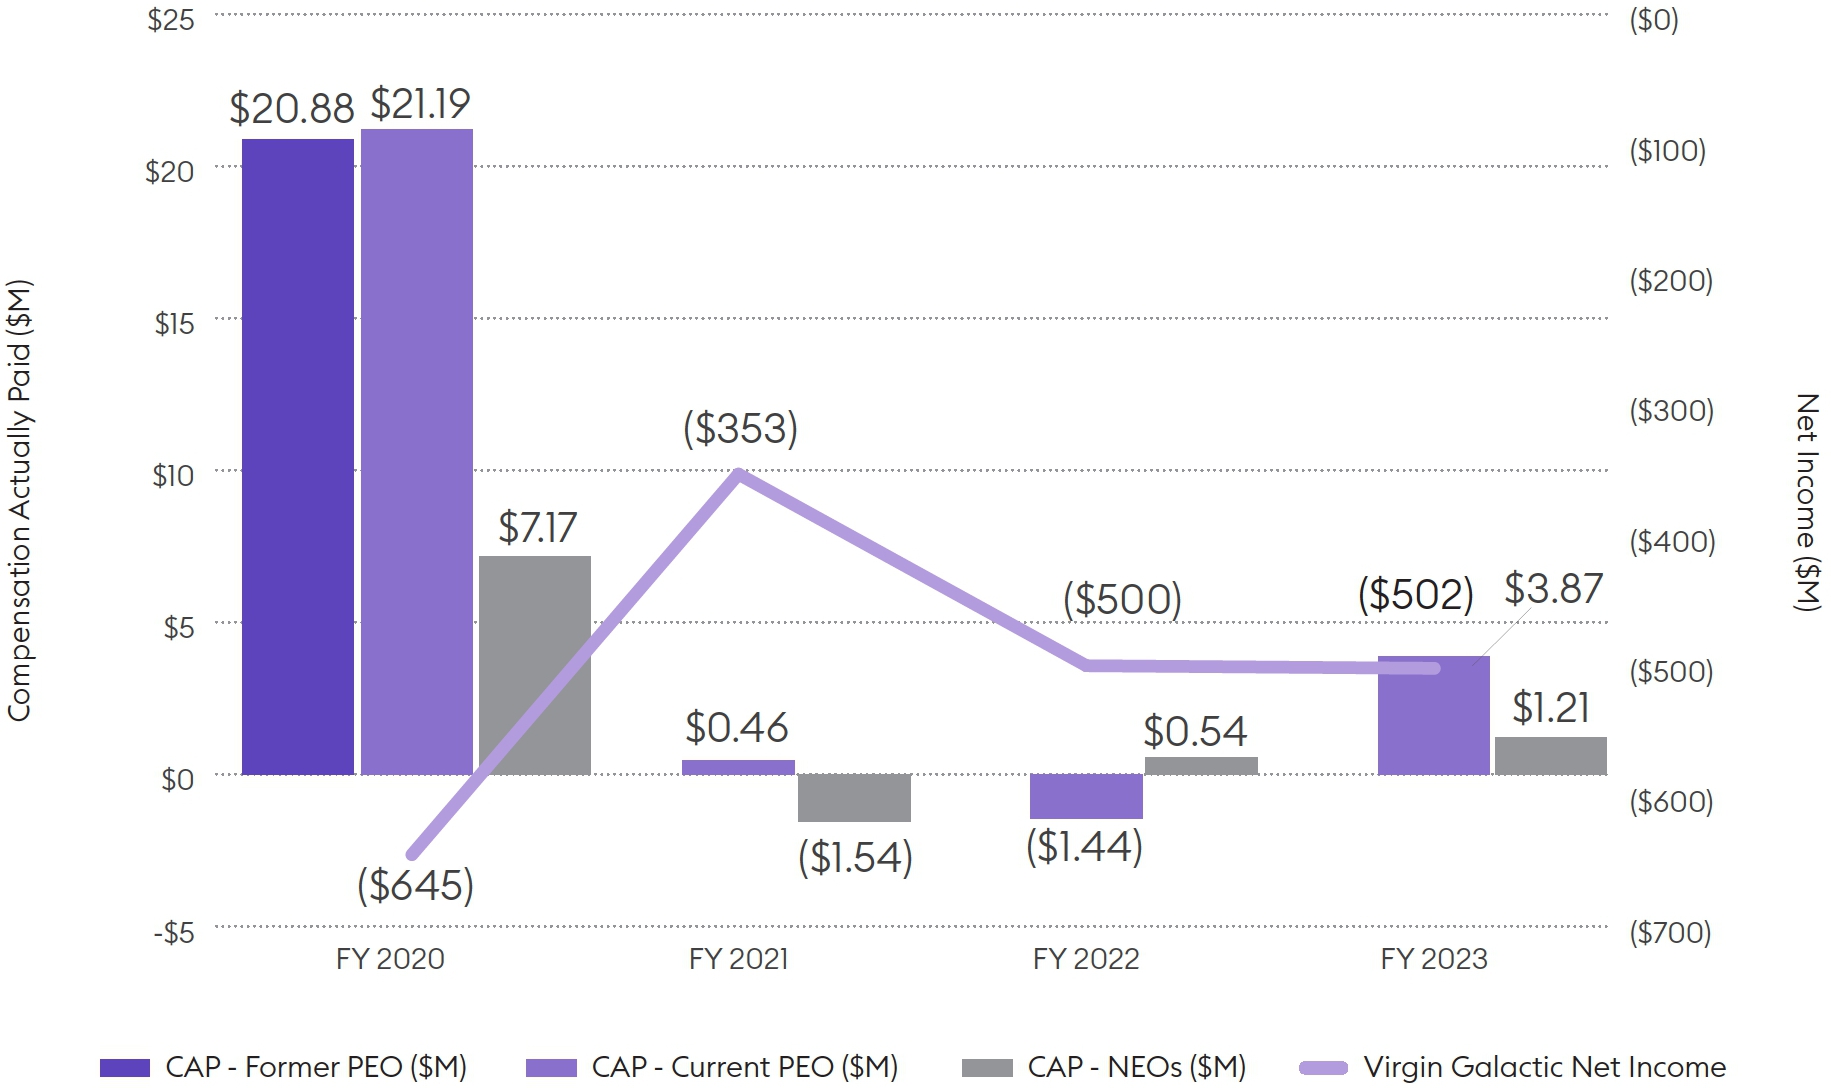Click the ($645) net income data label

[x=415, y=885]
